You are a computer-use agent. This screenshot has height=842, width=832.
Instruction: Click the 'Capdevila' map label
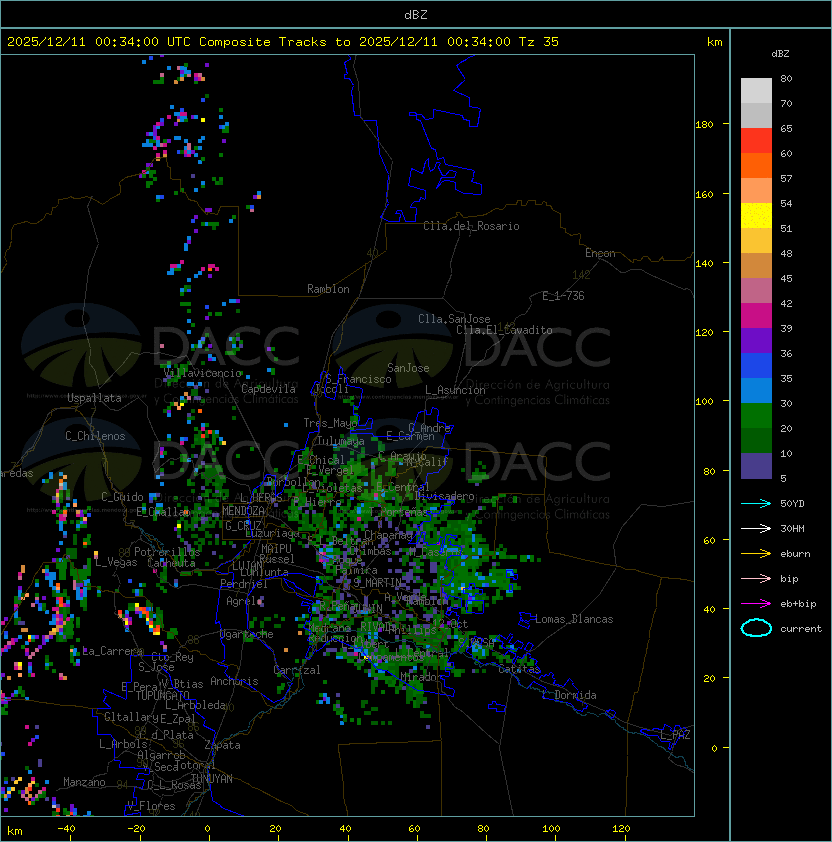[x=268, y=389]
